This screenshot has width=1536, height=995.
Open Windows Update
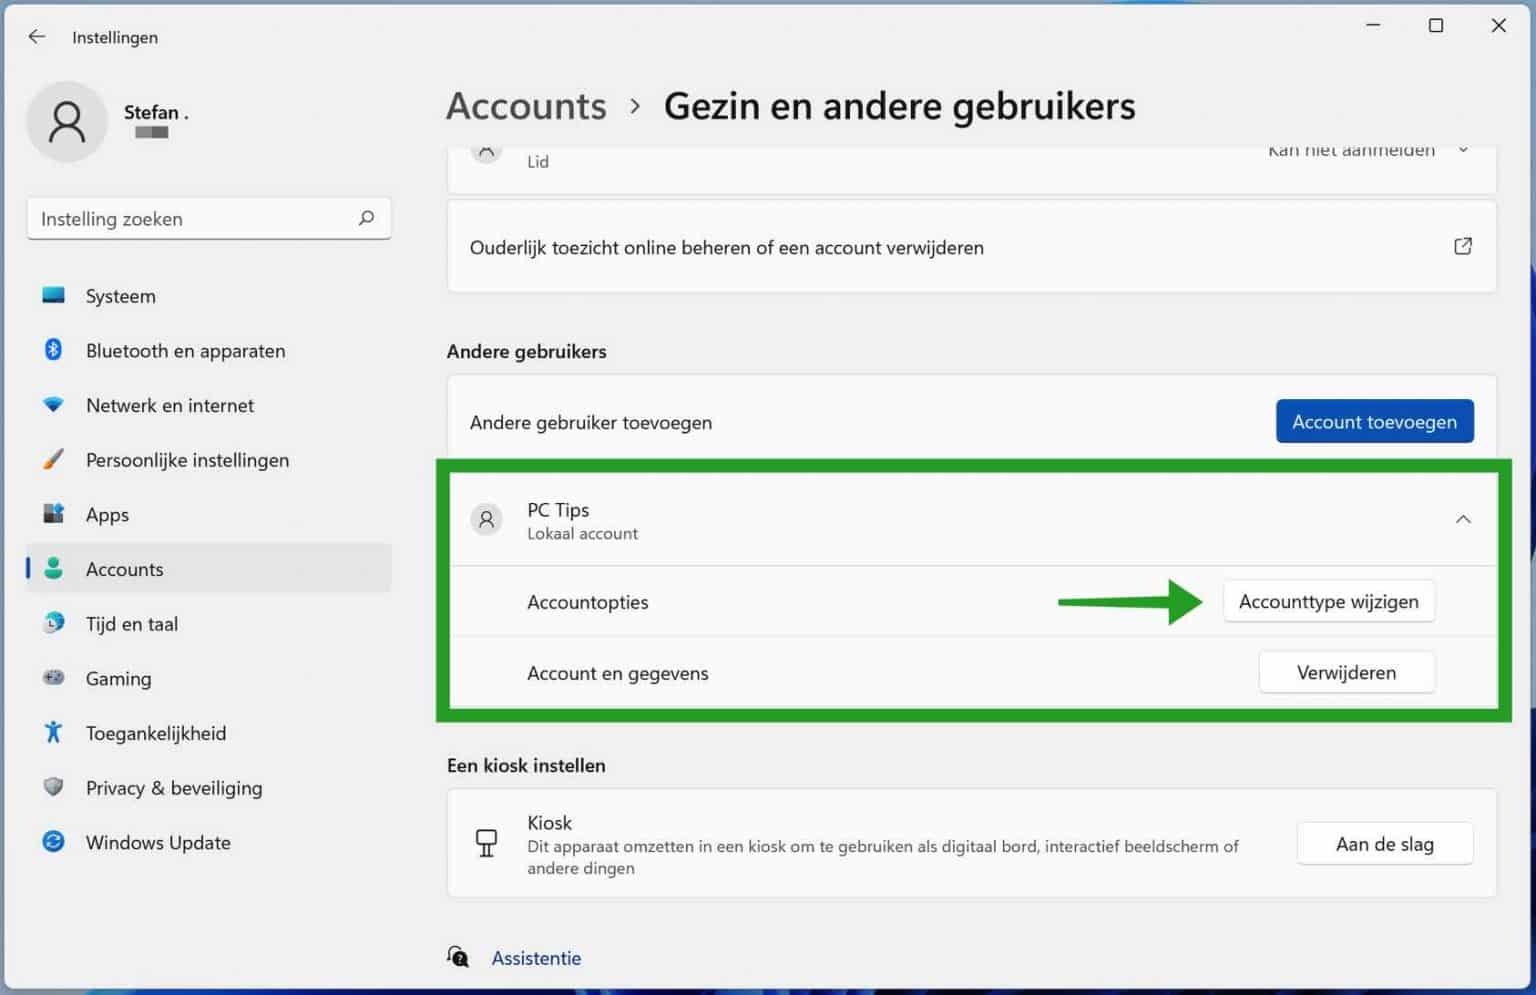tap(157, 842)
